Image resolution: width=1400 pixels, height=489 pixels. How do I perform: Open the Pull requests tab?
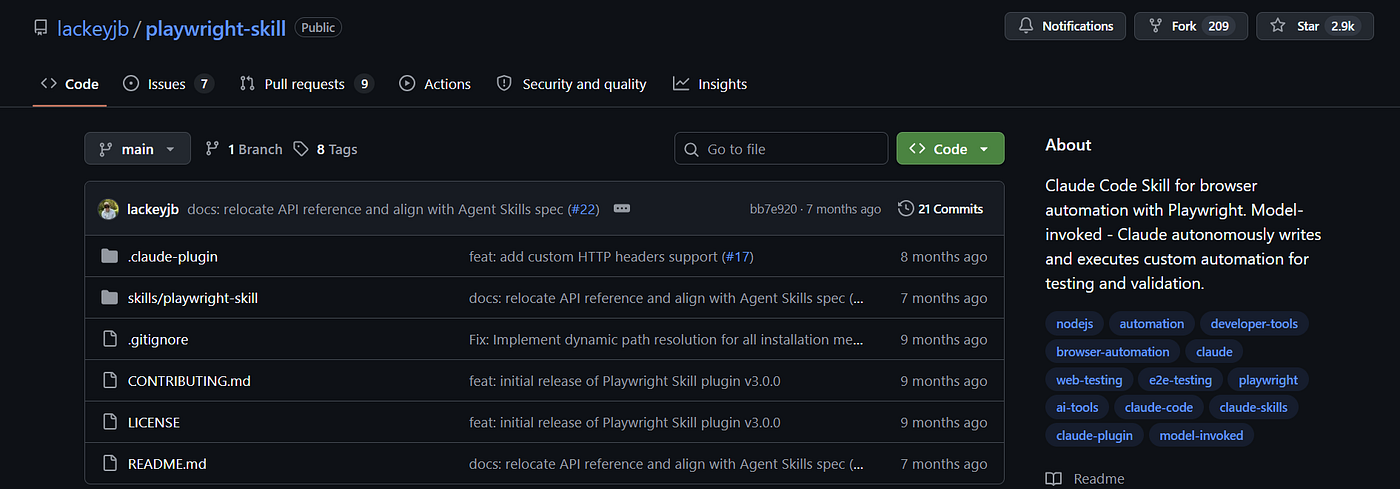(306, 84)
